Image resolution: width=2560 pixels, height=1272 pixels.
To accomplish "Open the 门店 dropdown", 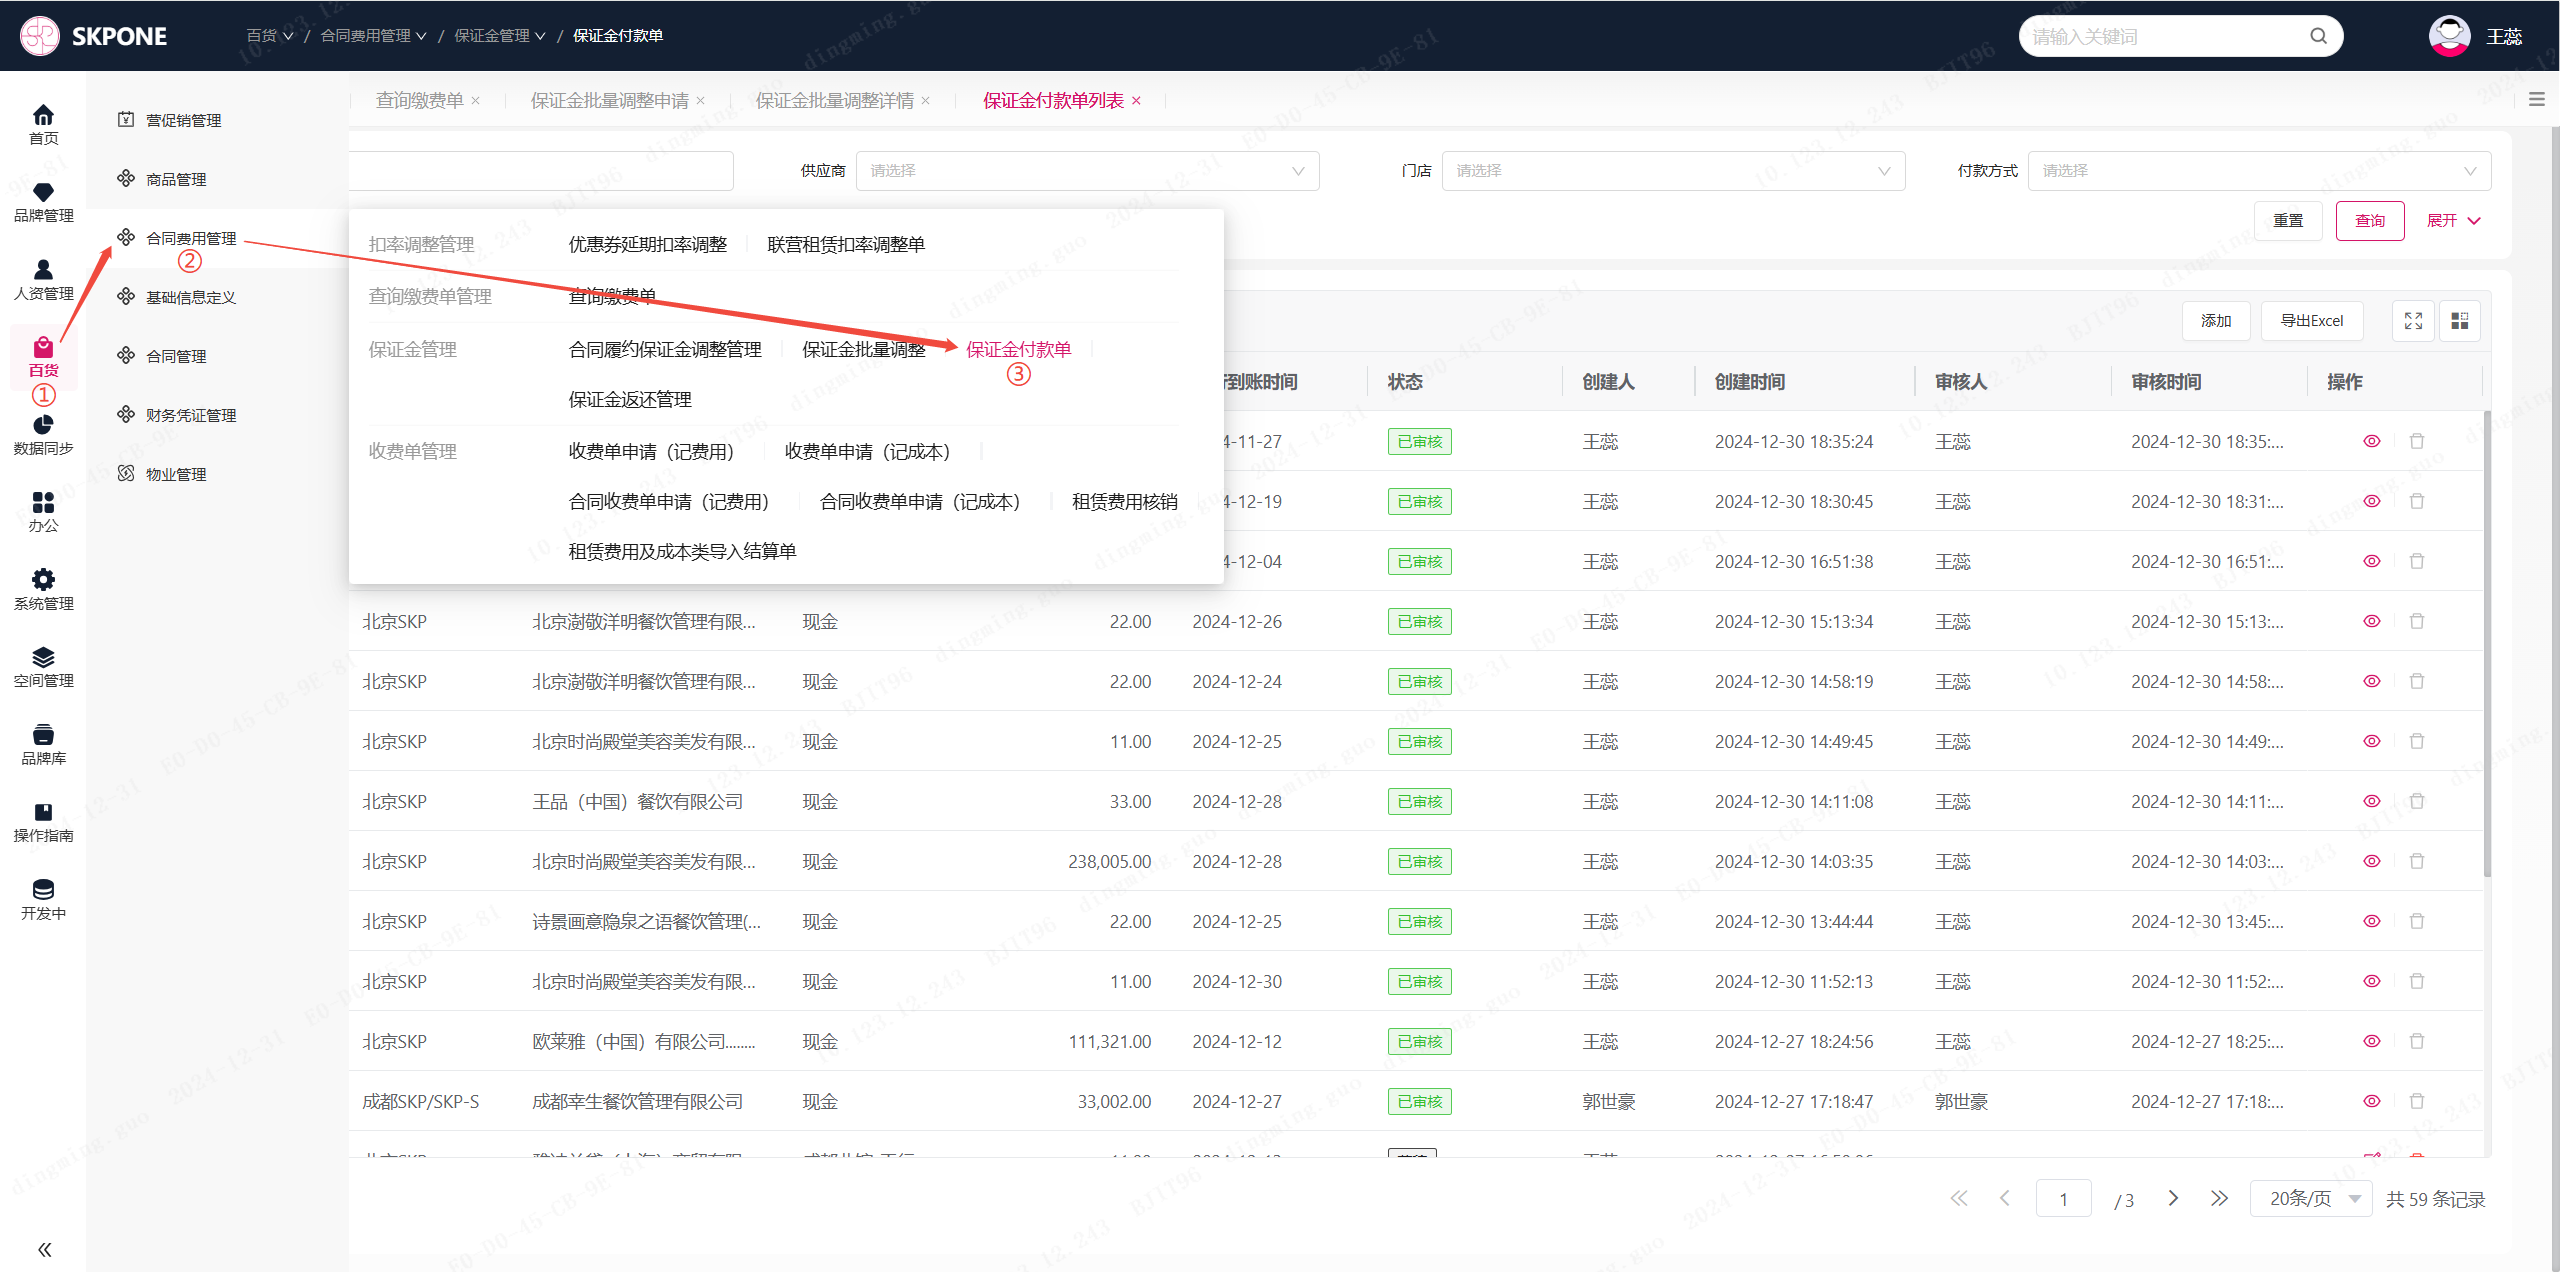I will [1673, 171].
